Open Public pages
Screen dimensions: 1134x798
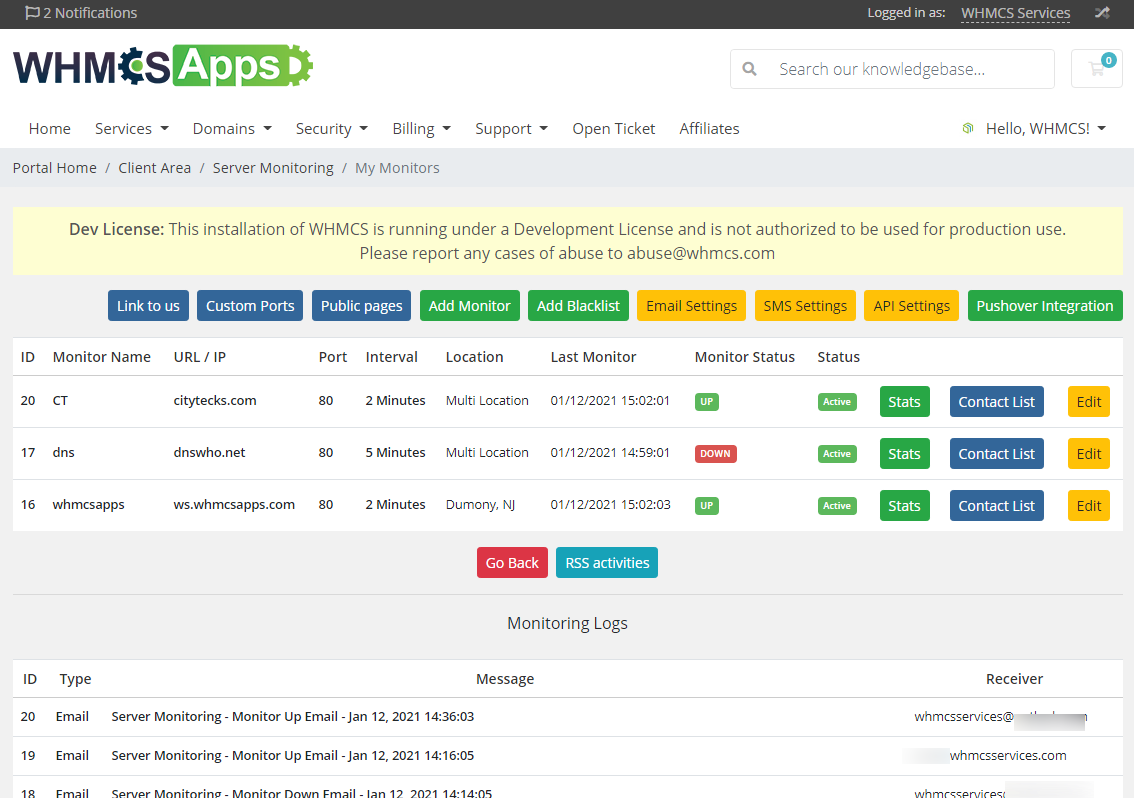362,305
